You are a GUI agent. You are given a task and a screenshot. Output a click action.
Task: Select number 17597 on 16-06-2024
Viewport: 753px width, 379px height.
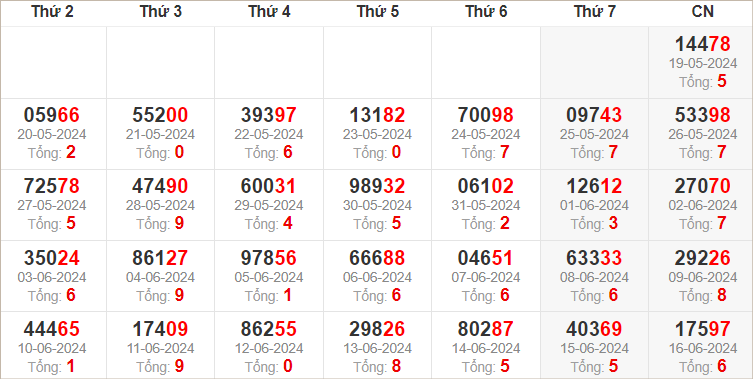(x=703, y=329)
